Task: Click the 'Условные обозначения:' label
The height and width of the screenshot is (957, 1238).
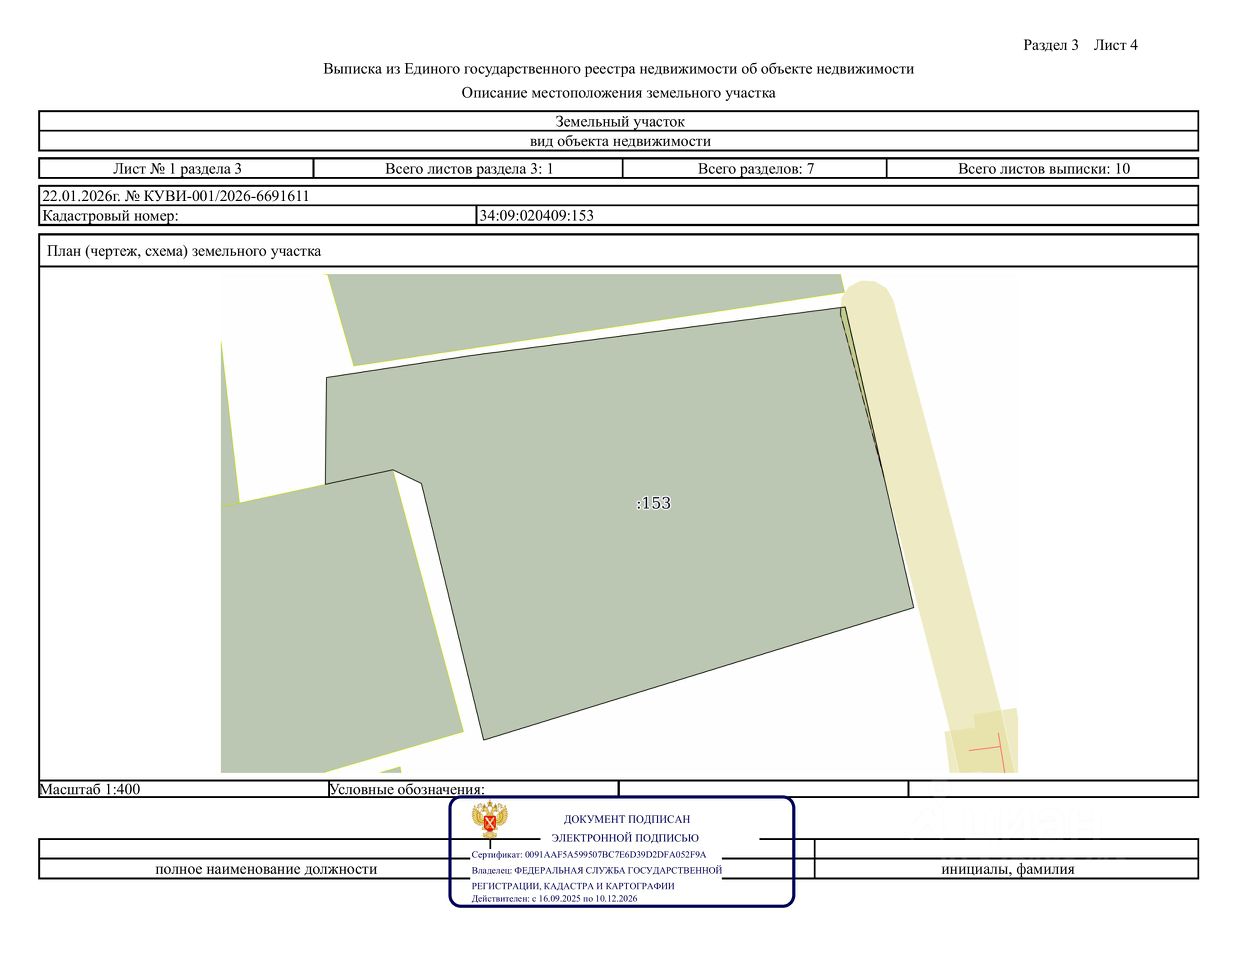Action: tap(407, 789)
